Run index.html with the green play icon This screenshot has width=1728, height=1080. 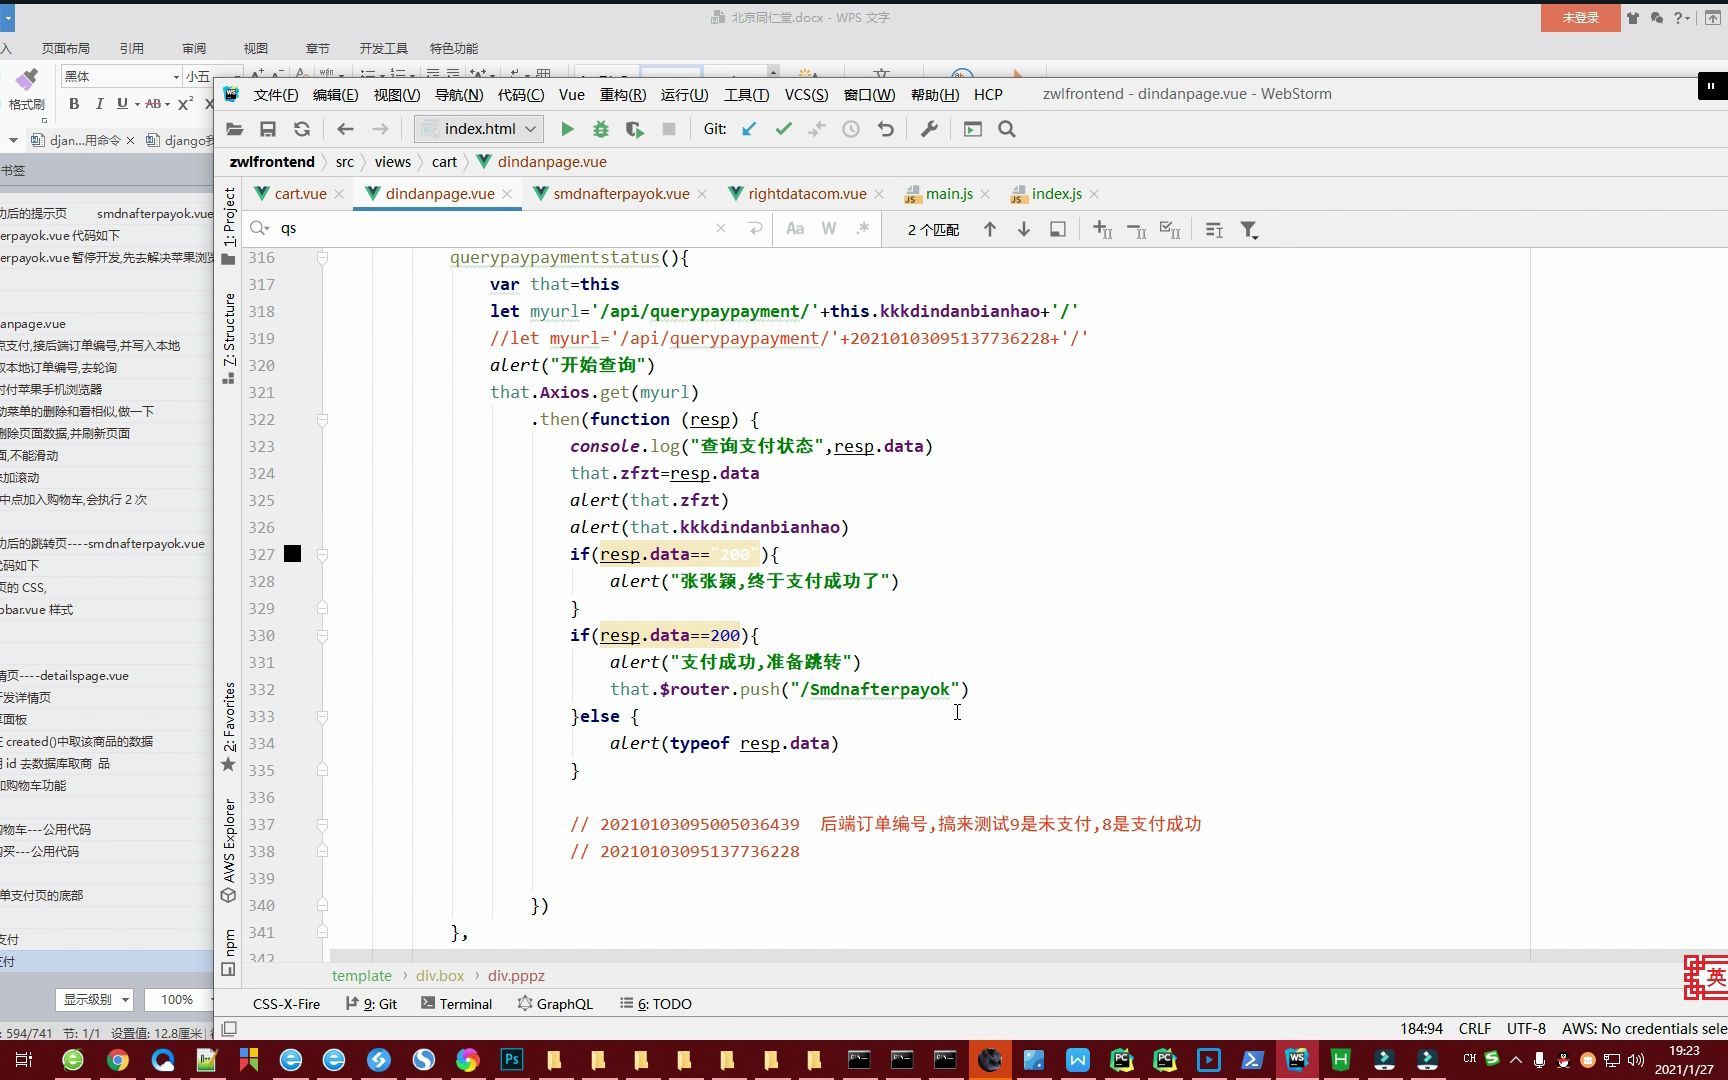point(567,129)
